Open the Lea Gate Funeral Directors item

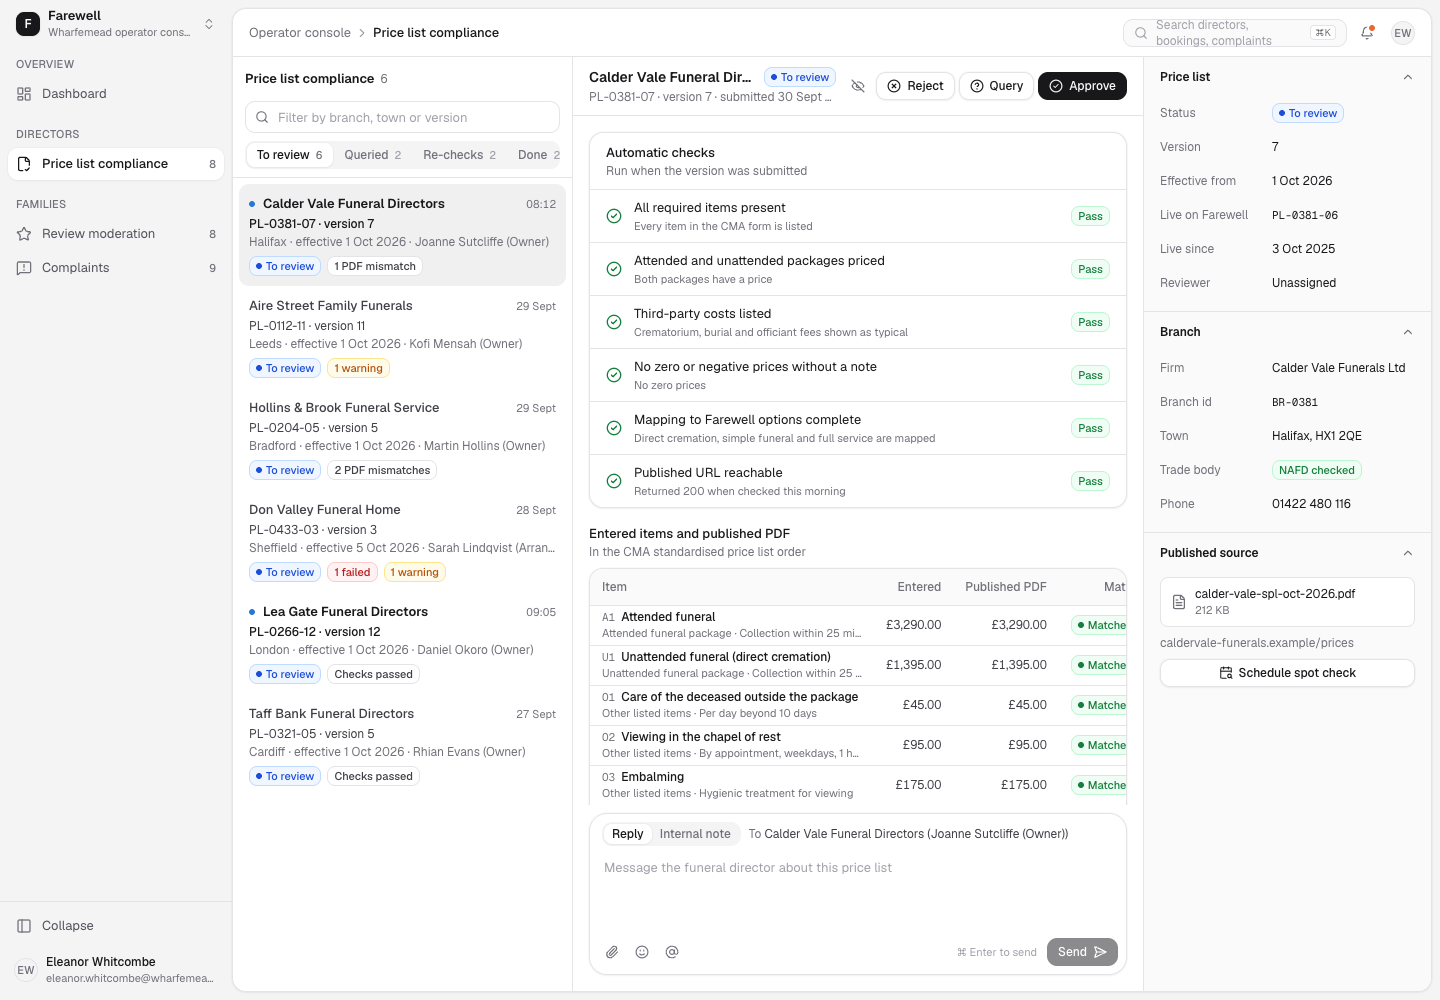tap(402, 643)
